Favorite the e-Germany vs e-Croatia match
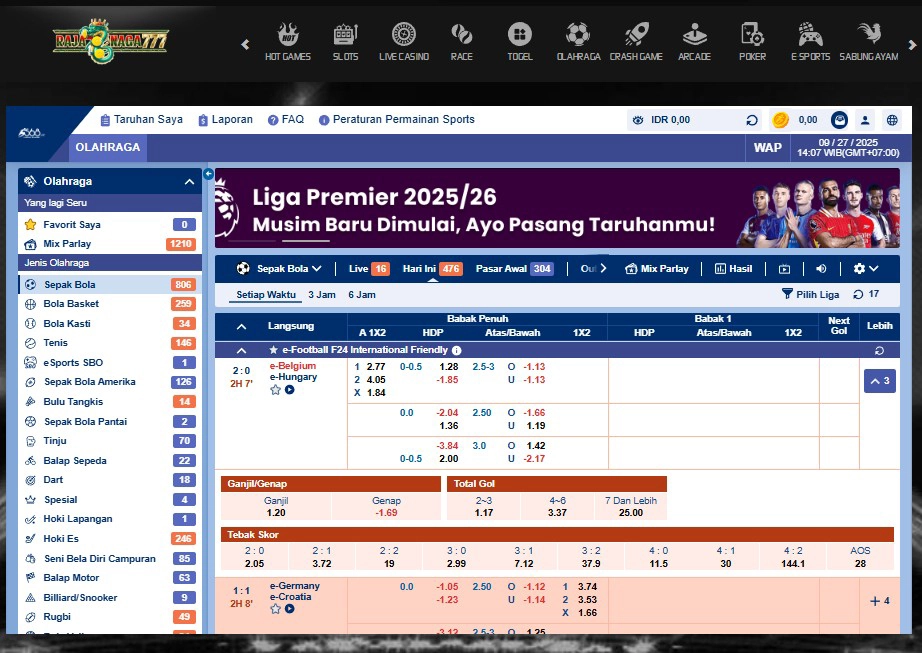The image size is (922, 653). point(275,609)
